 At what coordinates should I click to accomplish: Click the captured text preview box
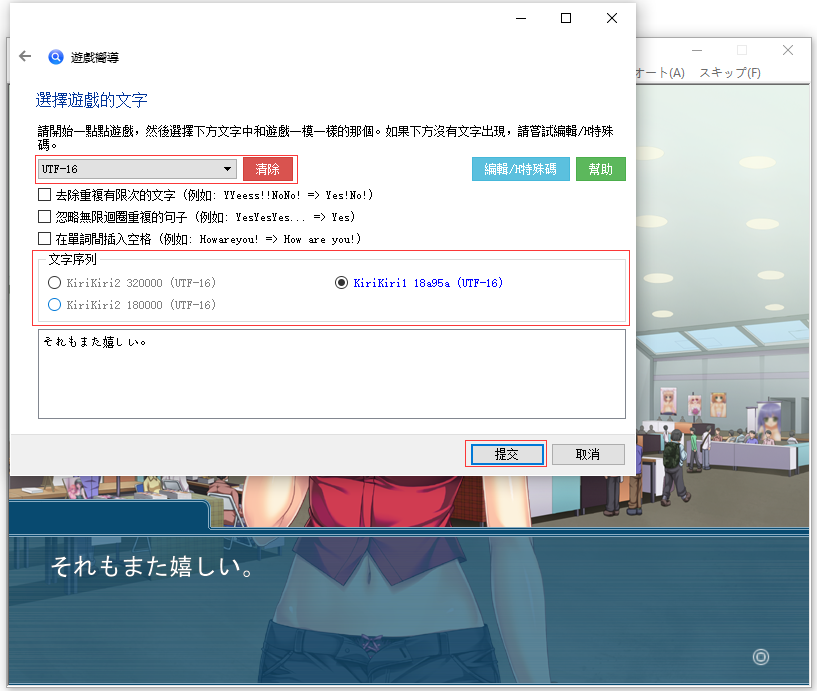click(x=332, y=374)
